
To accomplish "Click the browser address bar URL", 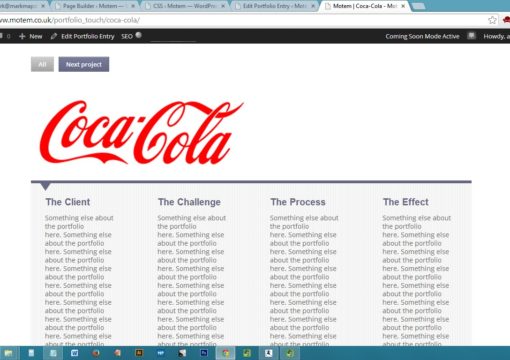I will tap(70, 20).
